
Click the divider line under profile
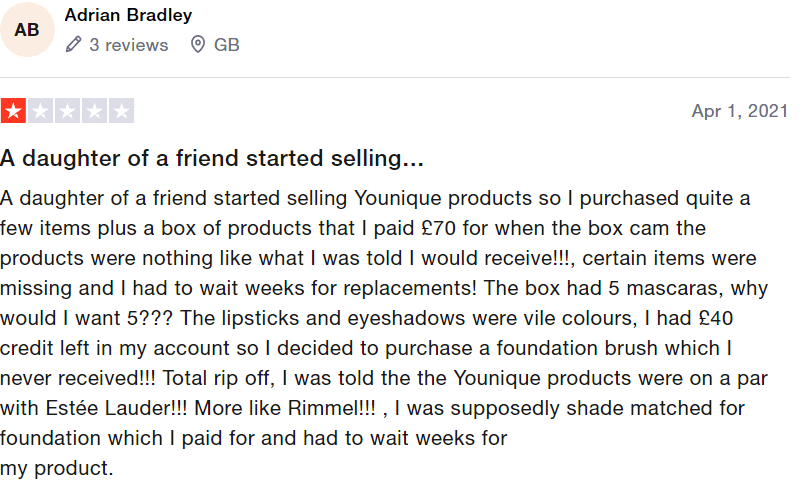pyautogui.click(x=395, y=78)
